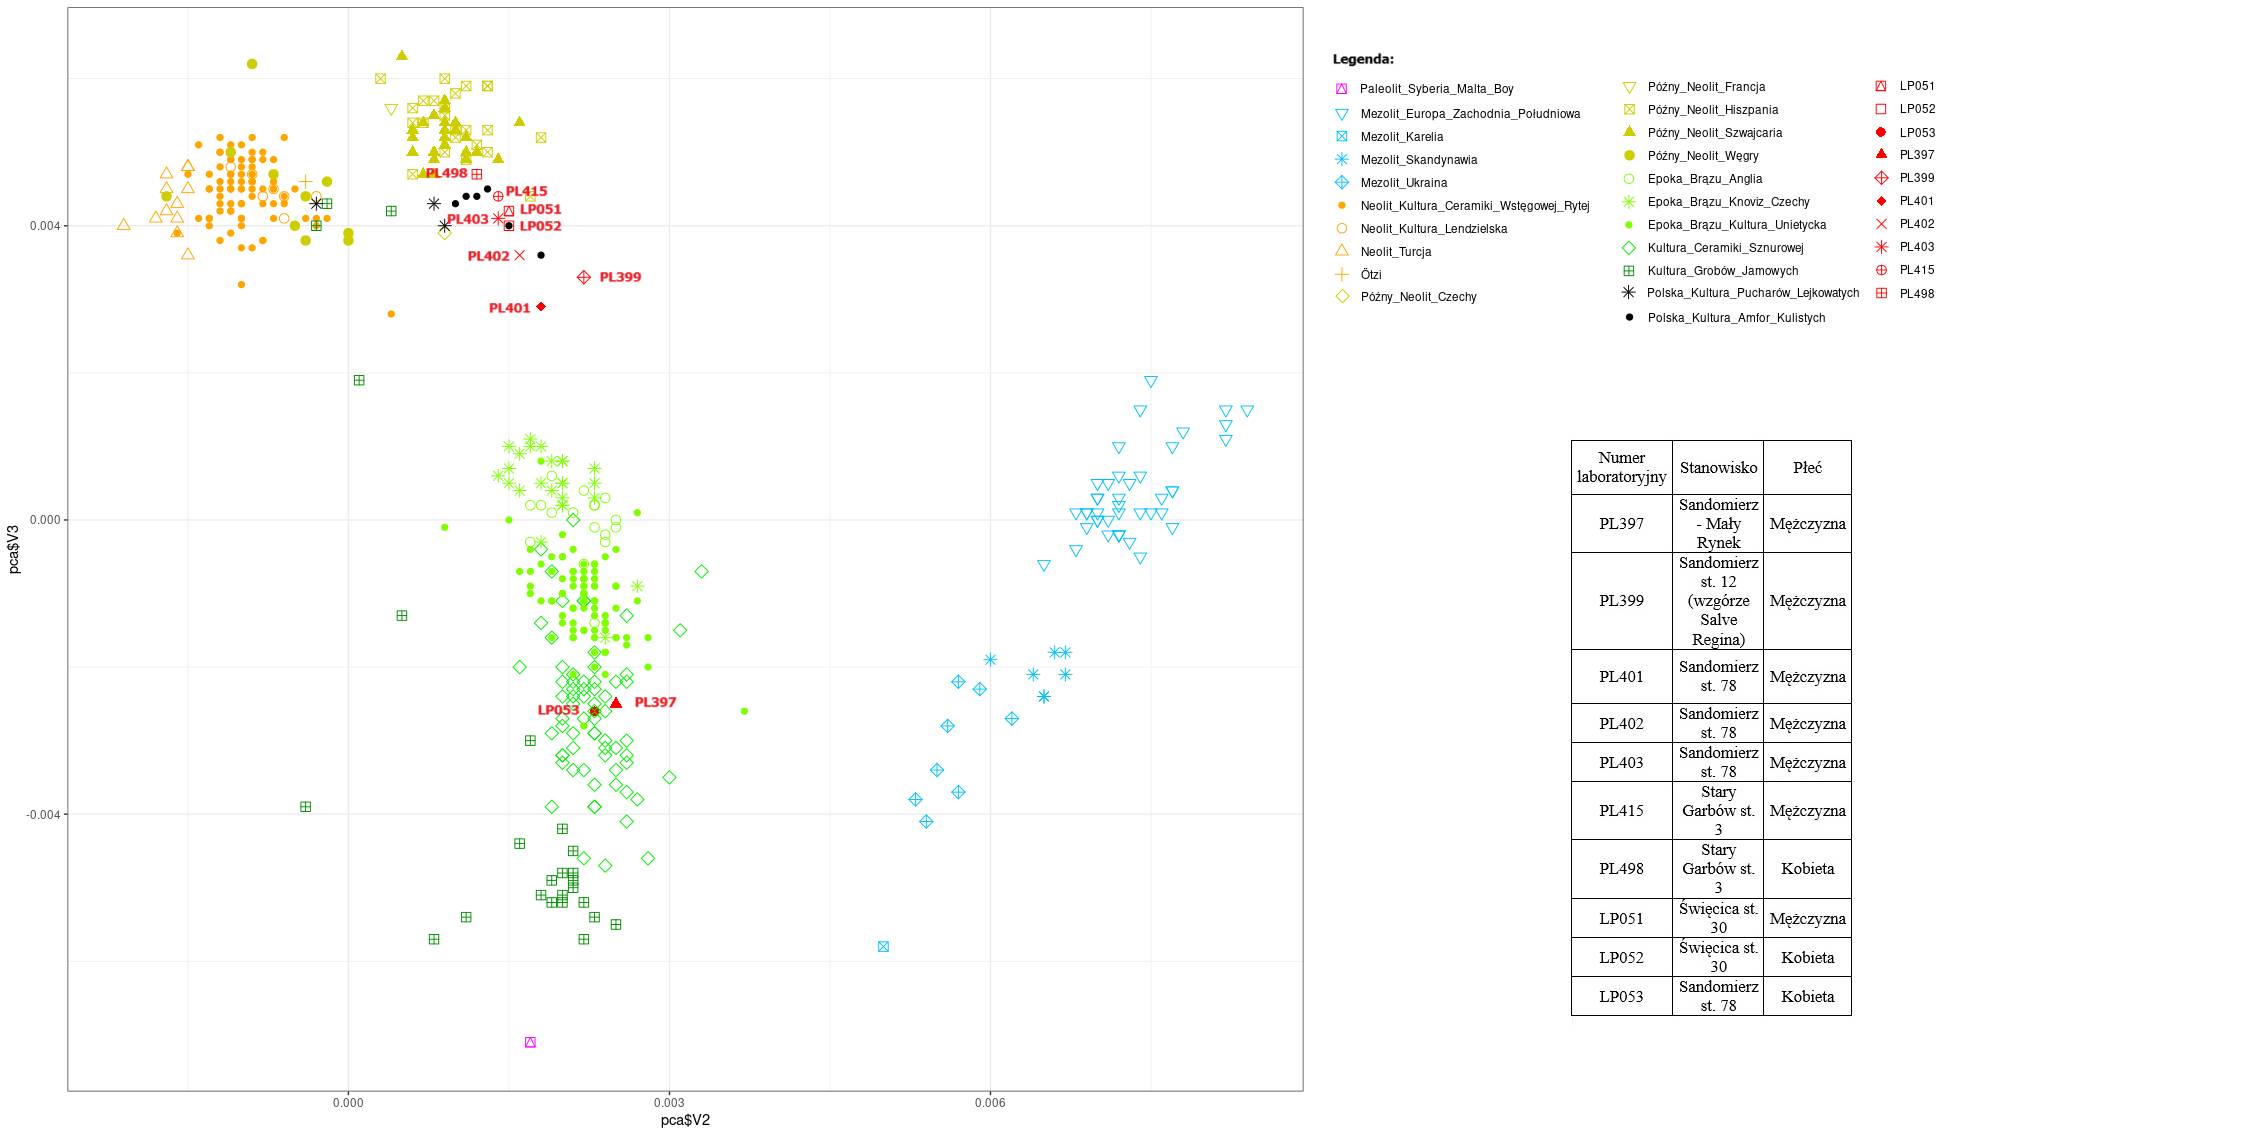Click the Ötzi orange plus legend icon
This screenshot has height=1136, width=2259.
coord(1342,274)
